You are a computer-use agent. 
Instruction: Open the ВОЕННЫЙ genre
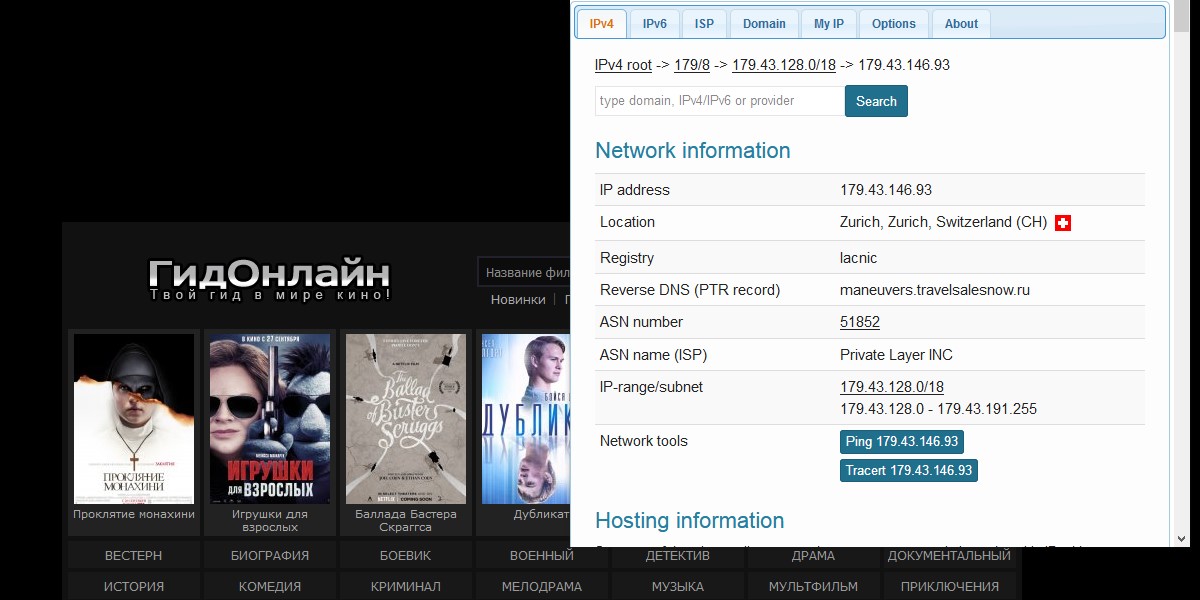click(542, 556)
